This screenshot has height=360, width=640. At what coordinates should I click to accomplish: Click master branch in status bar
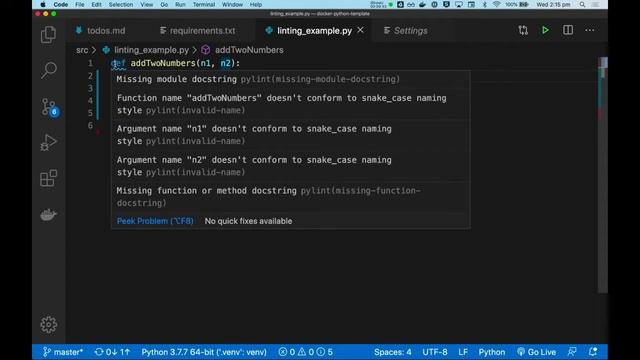[63, 352]
